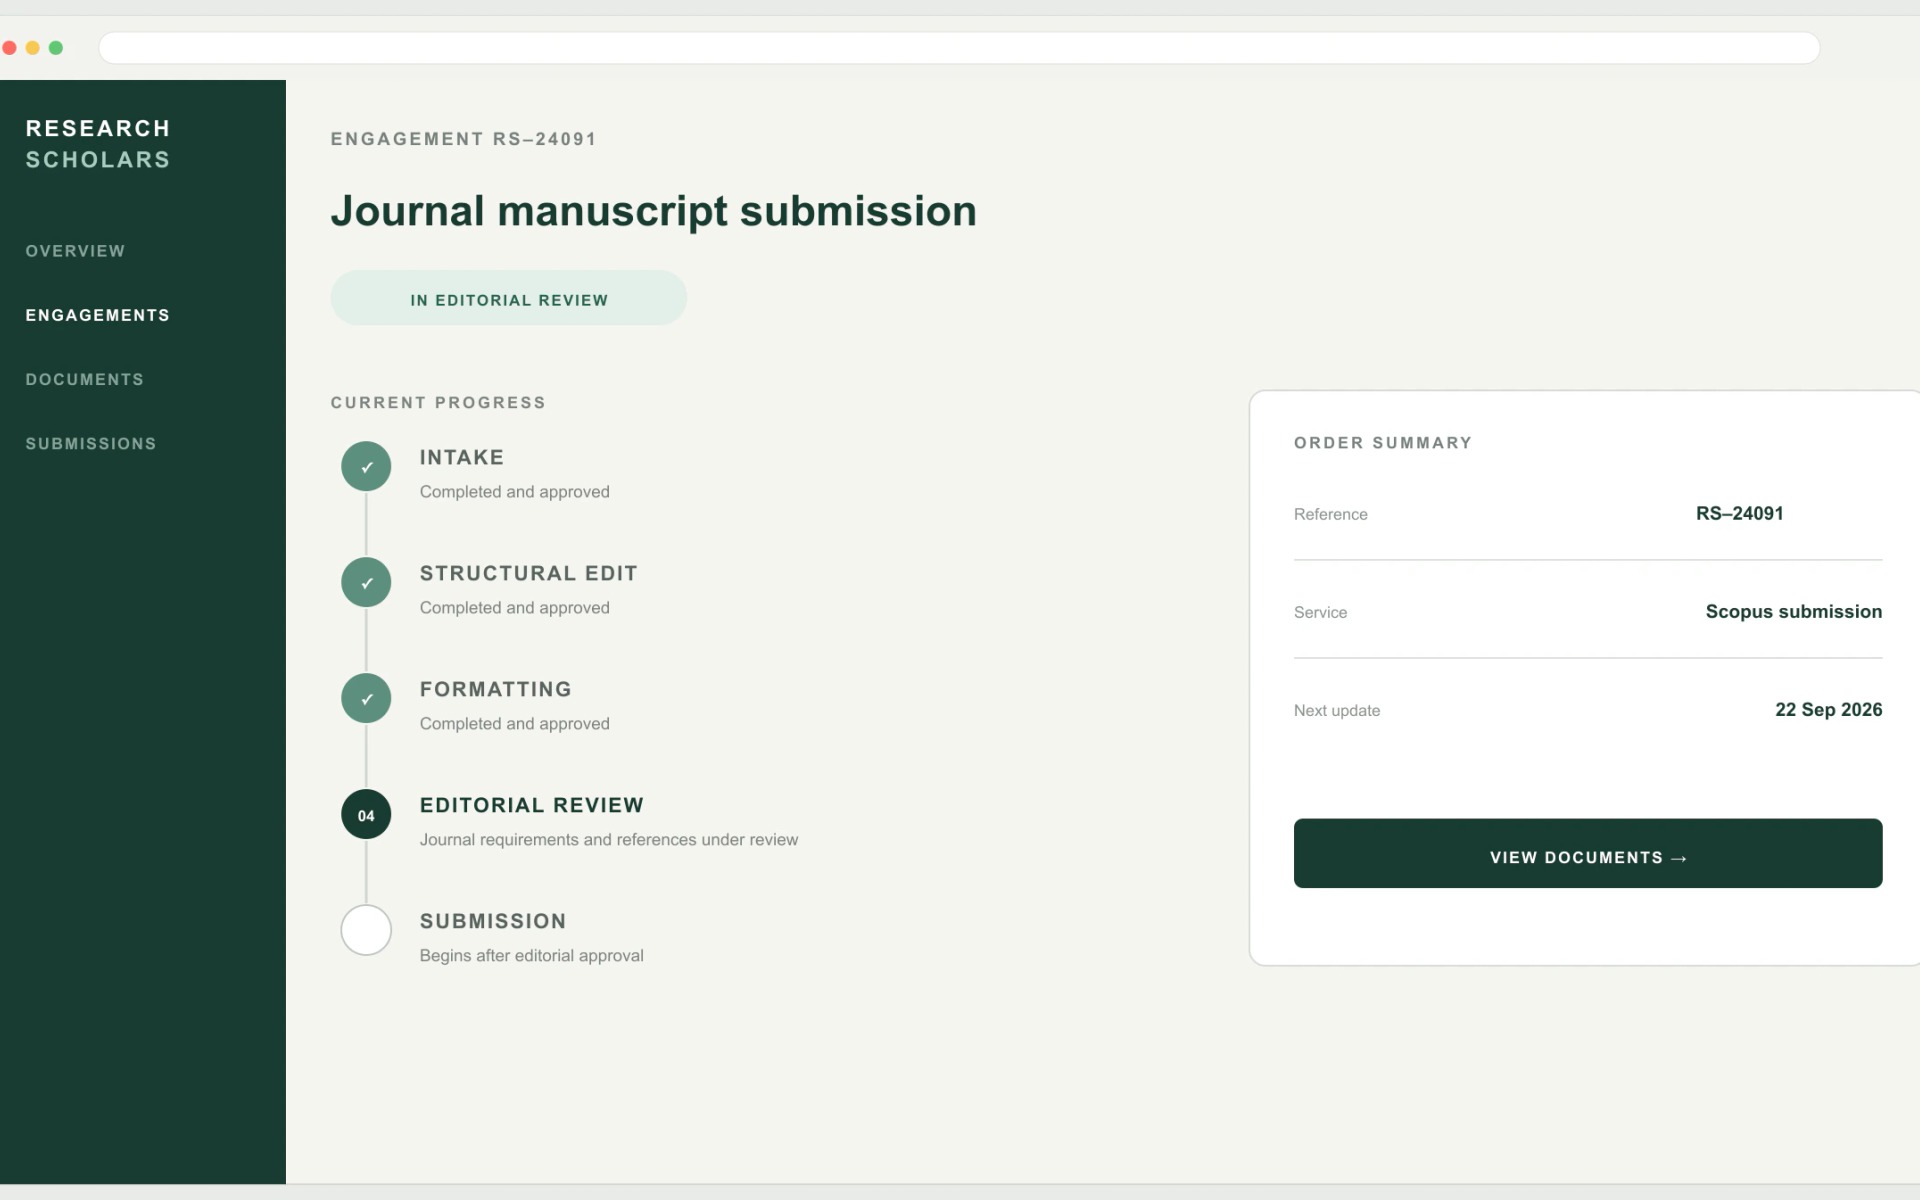Click the Scopus submission service value
Screen dimensions: 1920x1200
pyautogui.click(x=1794, y=611)
